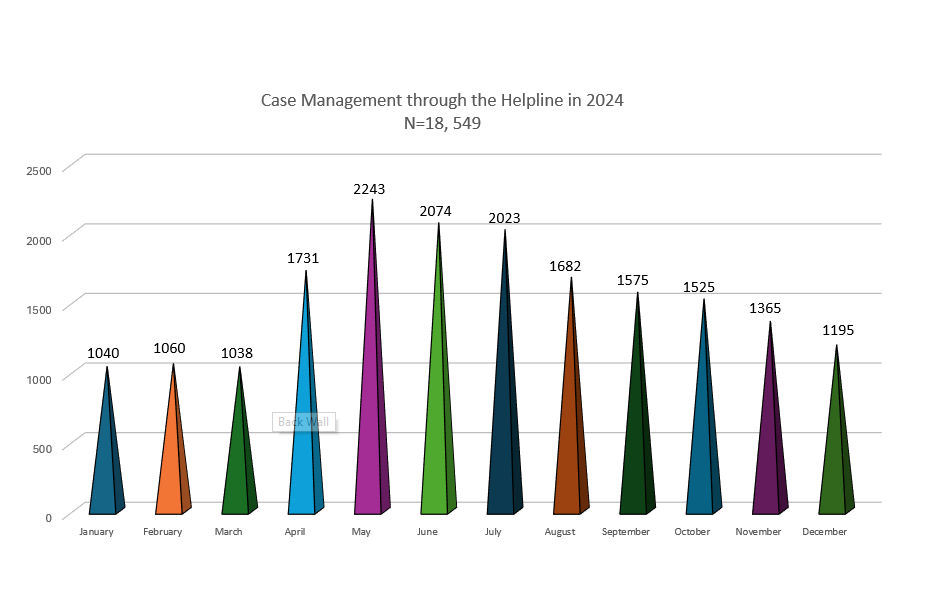
Task: Select the chart title about Case Management
Action: (442, 100)
